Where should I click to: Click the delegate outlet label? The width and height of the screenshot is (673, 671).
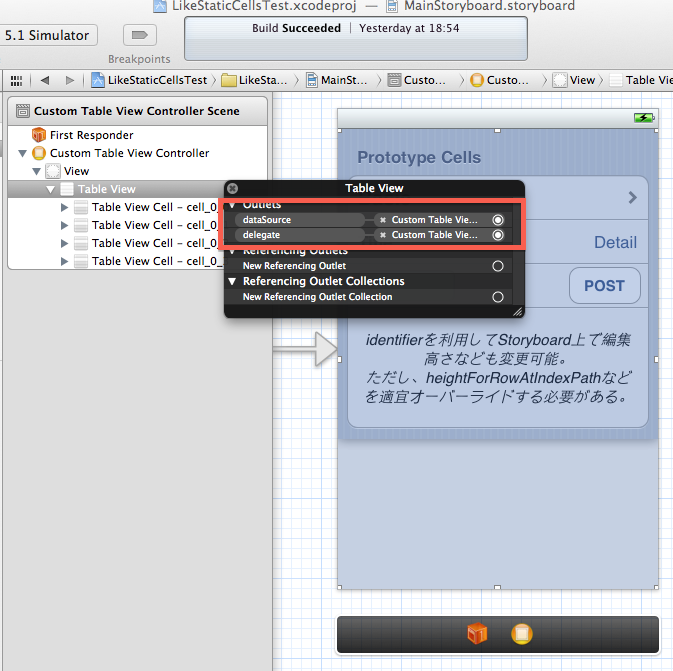pyautogui.click(x=261, y=235)
